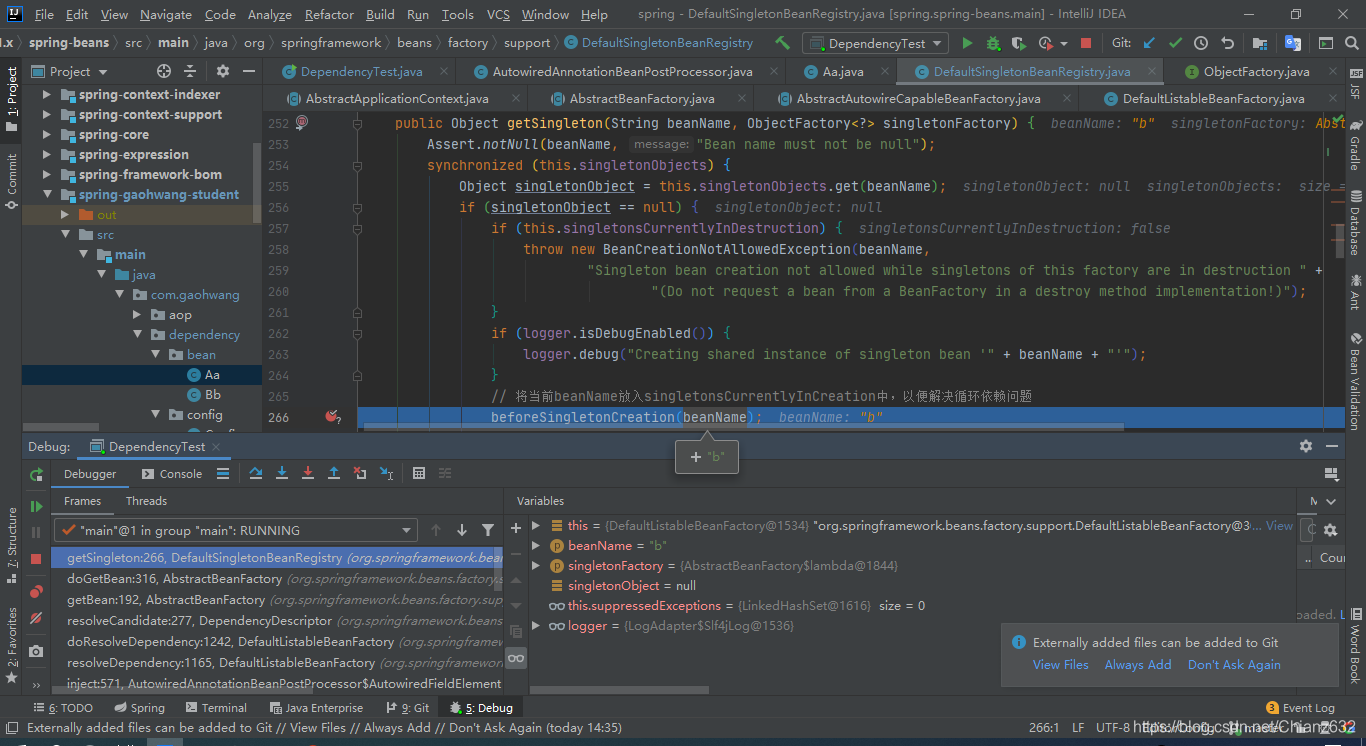Step into using the blue down arrow
This screenshot has height=746, width=1366.
[282, 473]
